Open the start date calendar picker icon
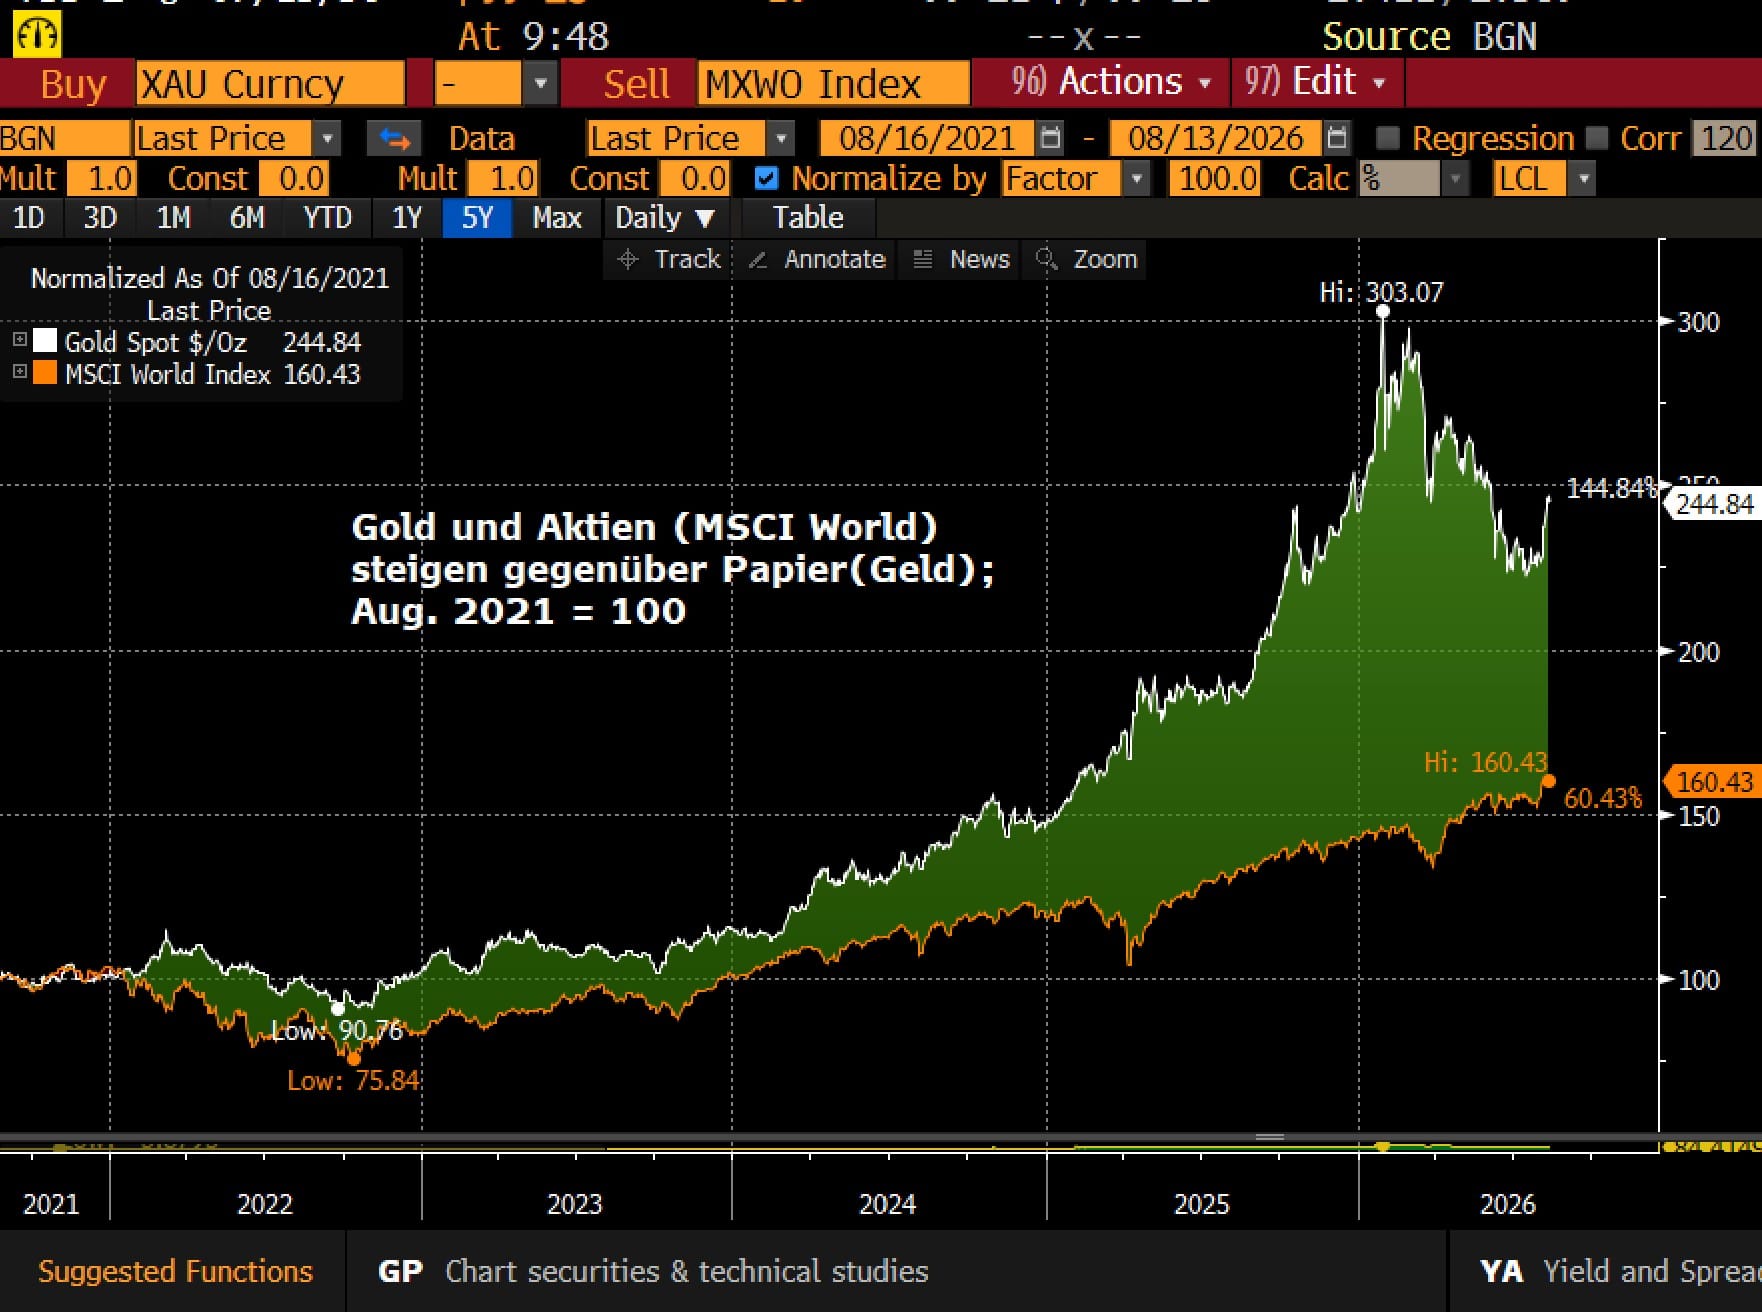This screenshot has width=1762, height=1312. [x=1050, y=138]
